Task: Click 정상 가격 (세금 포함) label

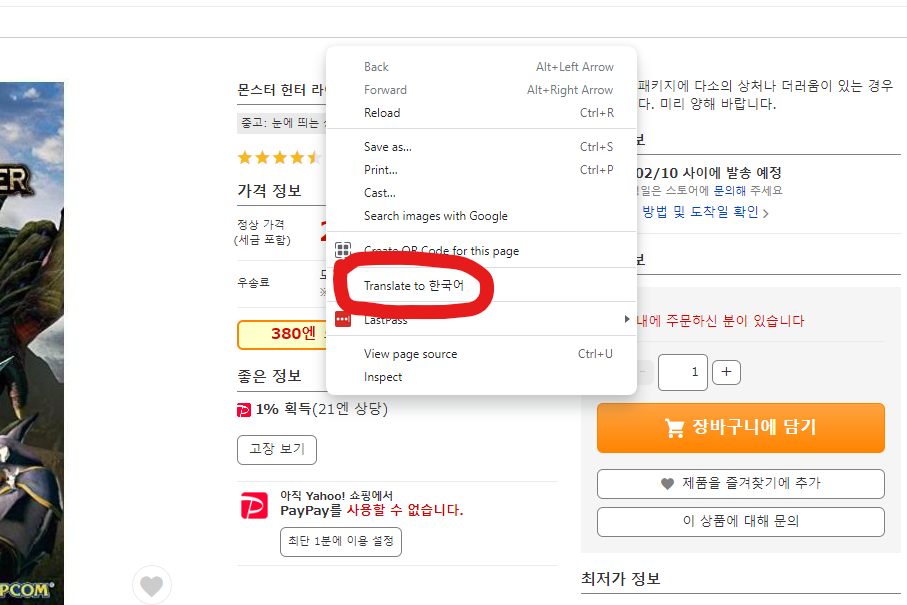Action: (x=261, y=232)
